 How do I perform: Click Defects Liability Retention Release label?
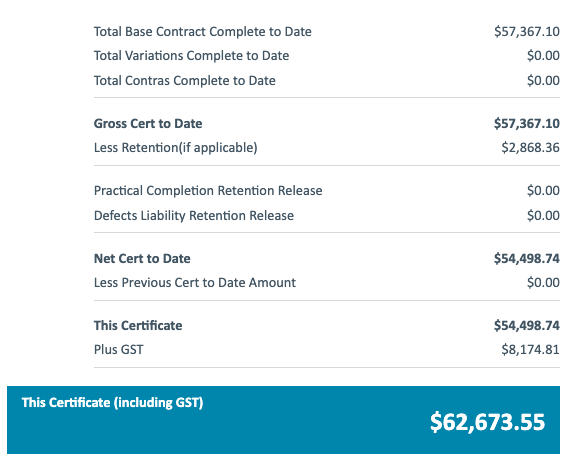194,216
